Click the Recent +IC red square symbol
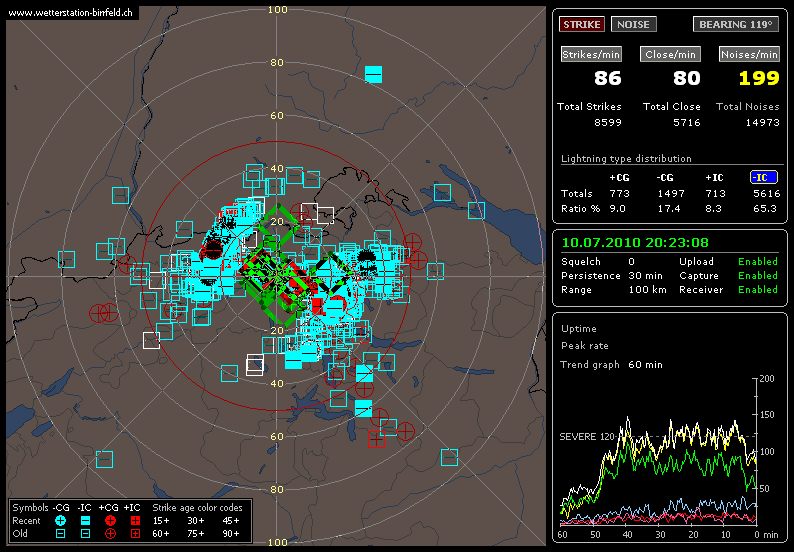The height and width of the screenshot is (552, 794). coord(135,521)
